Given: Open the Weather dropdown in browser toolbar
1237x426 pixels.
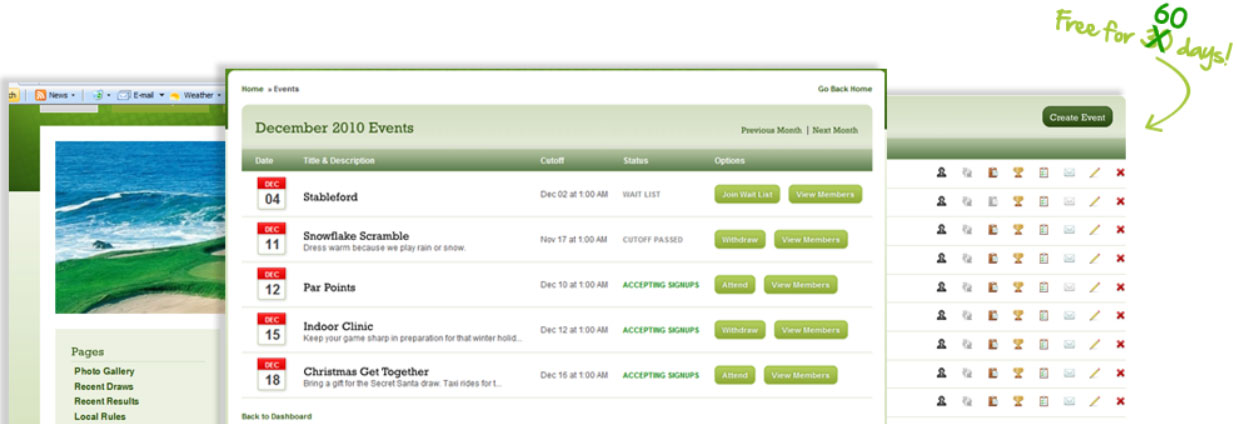Looking at the screenshot, I should tap(219, 95).
